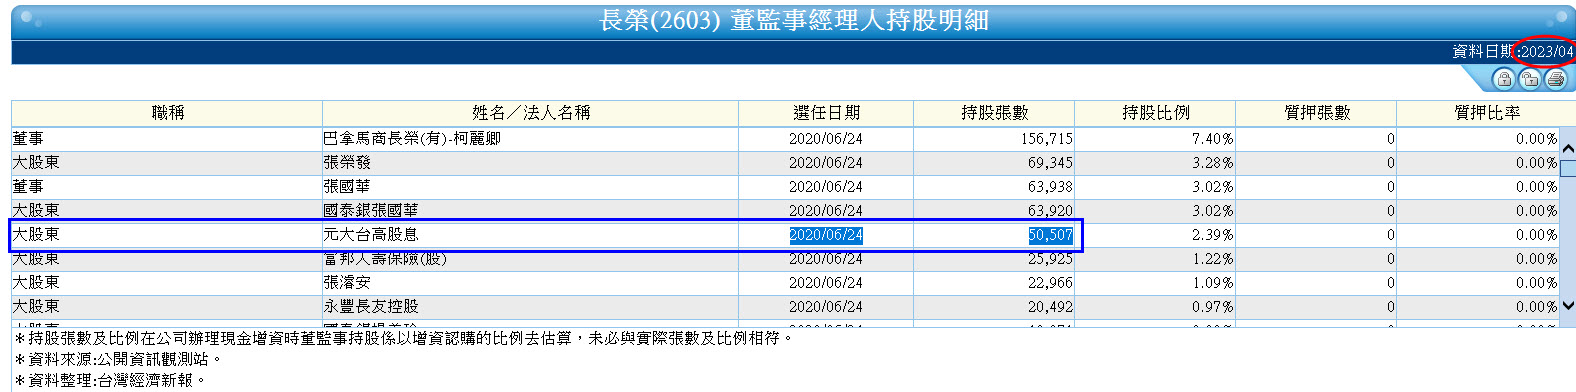Click the 資料日期 2023/04 date label
This screenshot has height=392, width=1576.
(x=1512, y=52)
